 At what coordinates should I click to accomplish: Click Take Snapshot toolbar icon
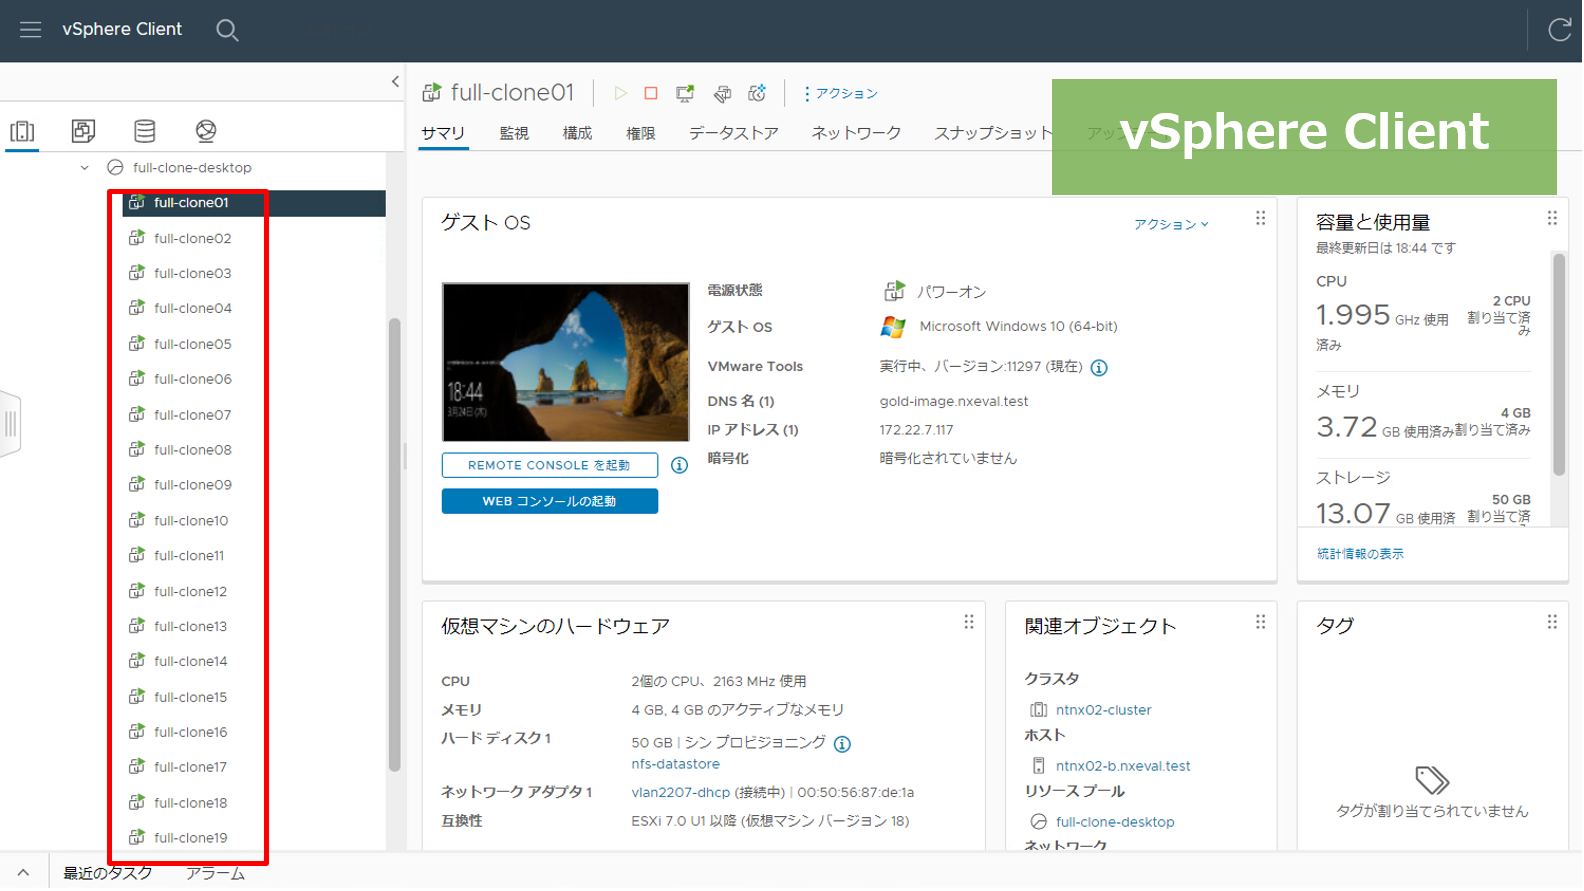click(757, 94)
